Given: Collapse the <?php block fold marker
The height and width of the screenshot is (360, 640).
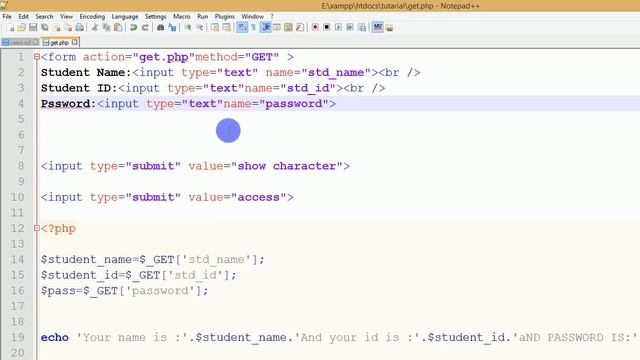Looking at the screenshot, I should [x=37, y=228].
